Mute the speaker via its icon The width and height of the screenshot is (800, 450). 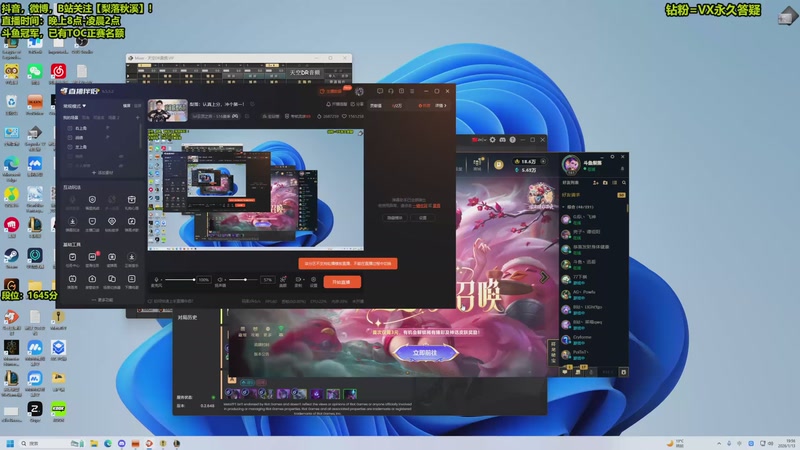(x=220, y=280)
